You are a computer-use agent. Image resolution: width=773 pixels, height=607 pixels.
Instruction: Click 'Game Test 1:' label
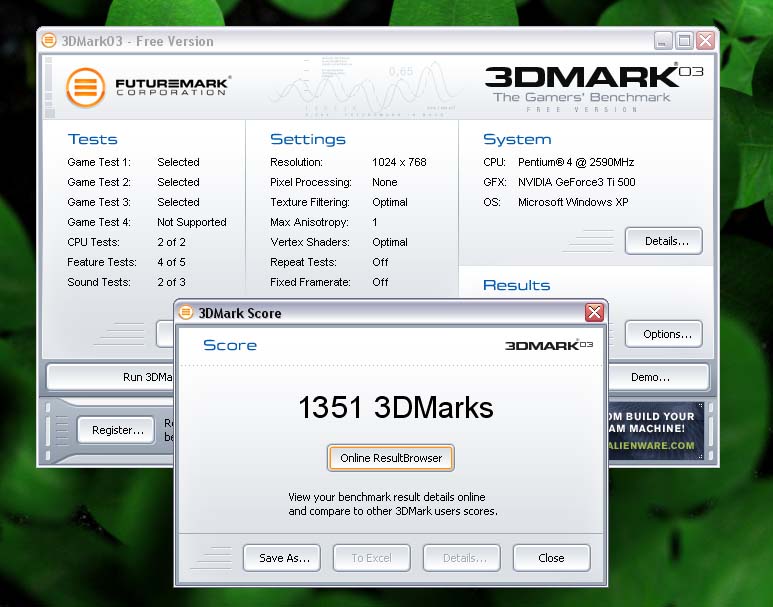99,162
